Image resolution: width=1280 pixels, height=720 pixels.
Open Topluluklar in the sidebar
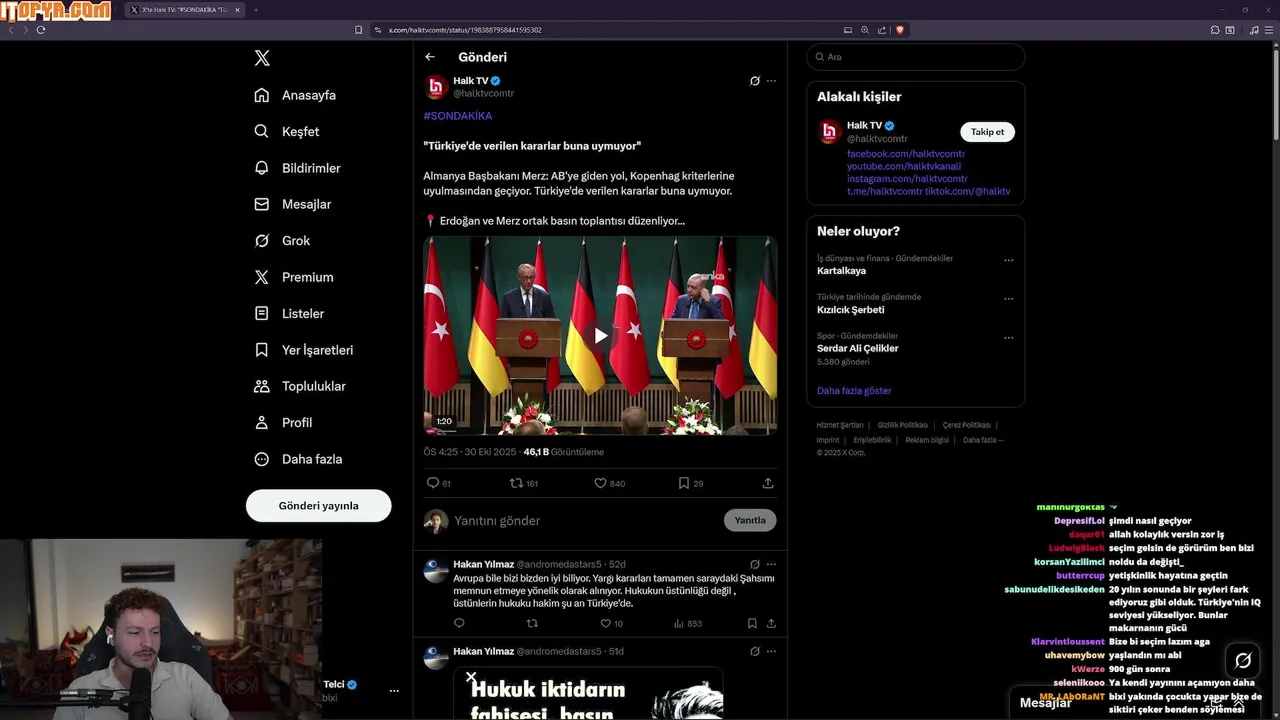point(300,386)
